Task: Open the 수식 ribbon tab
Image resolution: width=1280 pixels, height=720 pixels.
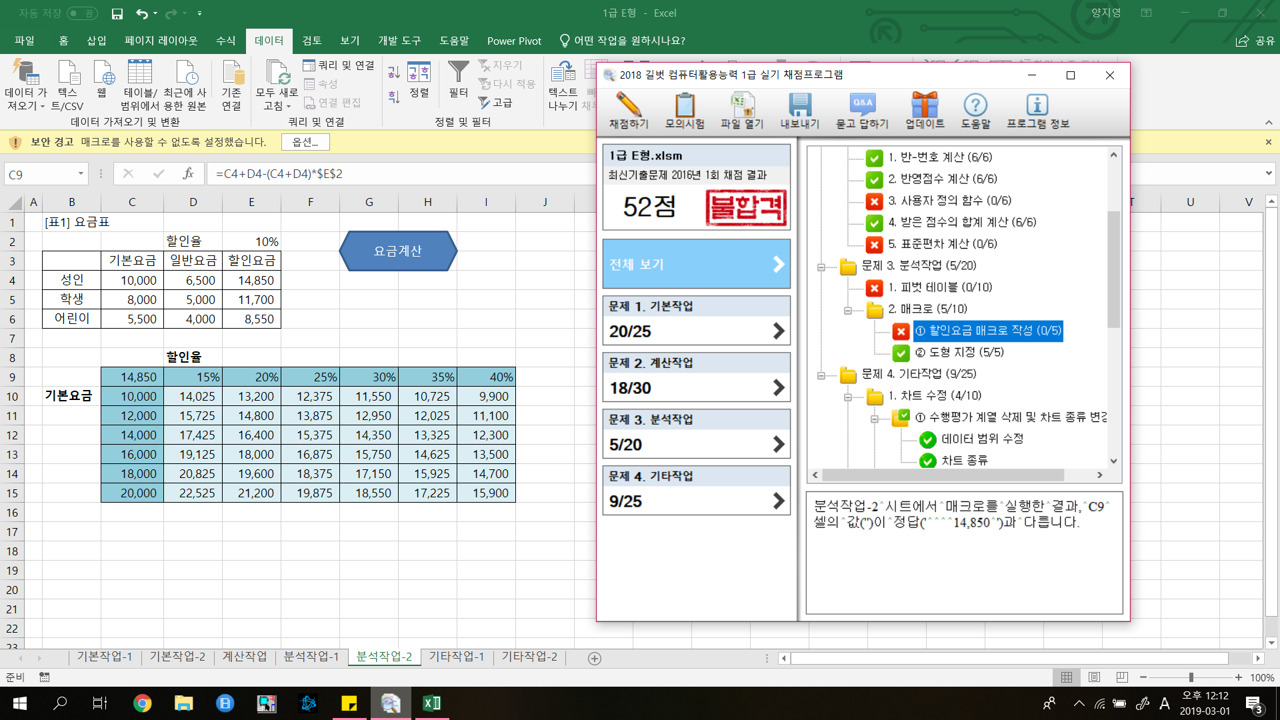Action: tap(226, 41)
